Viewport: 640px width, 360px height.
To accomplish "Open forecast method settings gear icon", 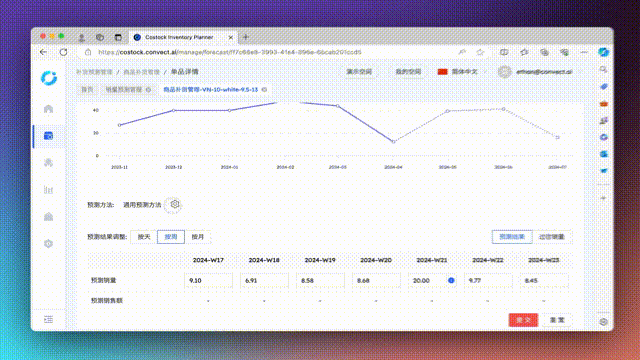I will 175,204.
